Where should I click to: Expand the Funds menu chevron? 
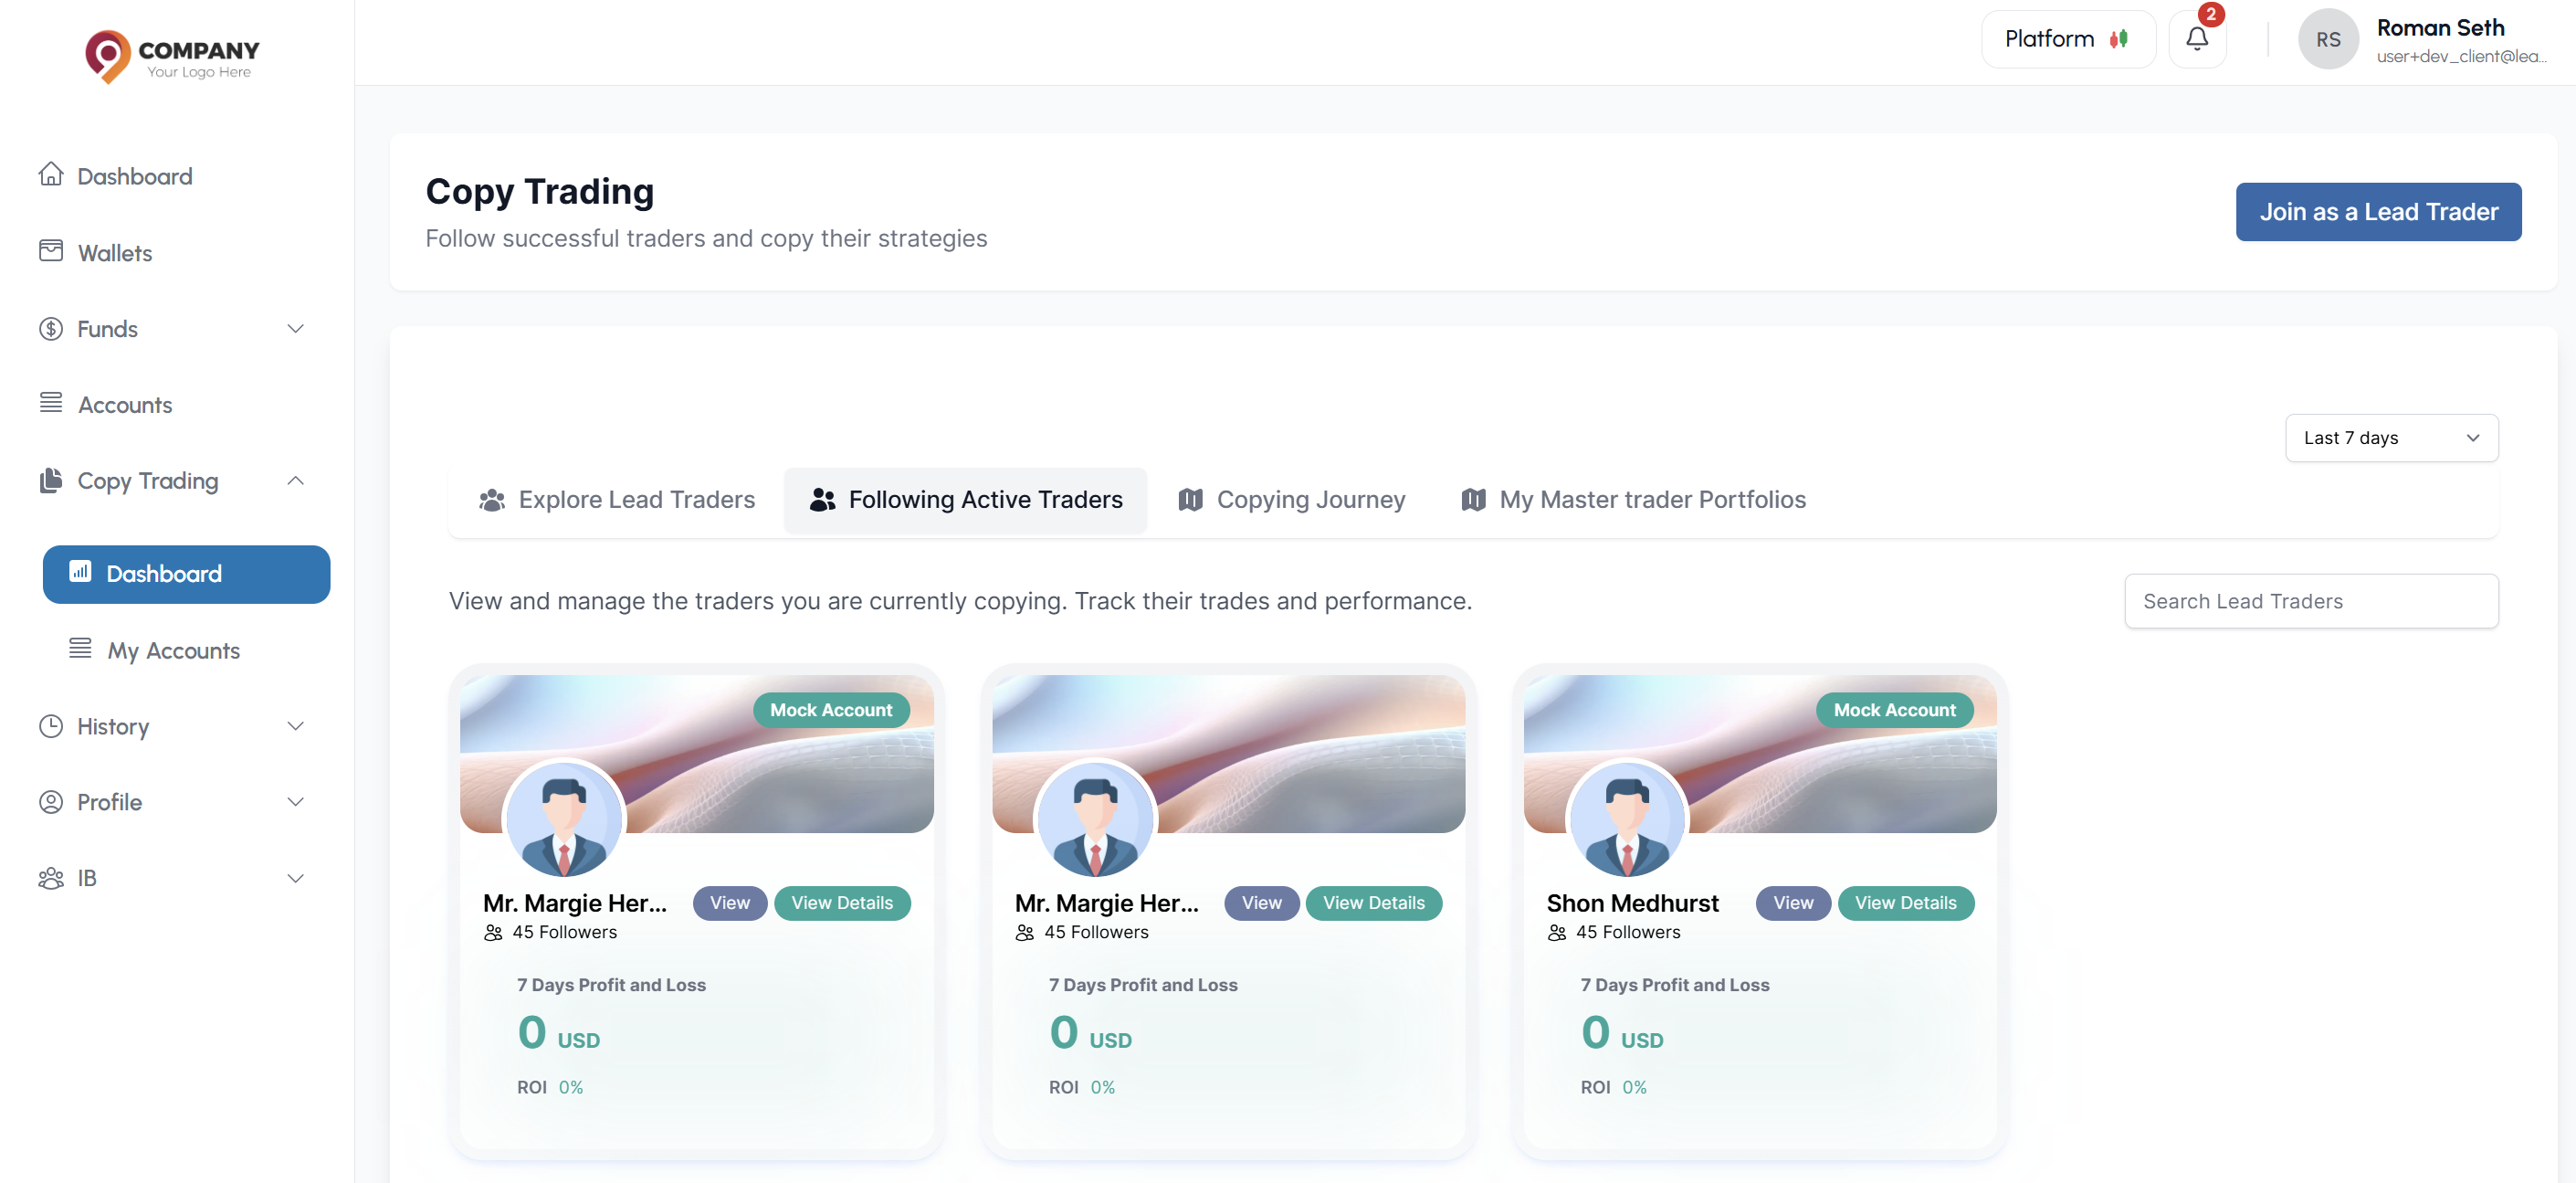pos(295,328)
